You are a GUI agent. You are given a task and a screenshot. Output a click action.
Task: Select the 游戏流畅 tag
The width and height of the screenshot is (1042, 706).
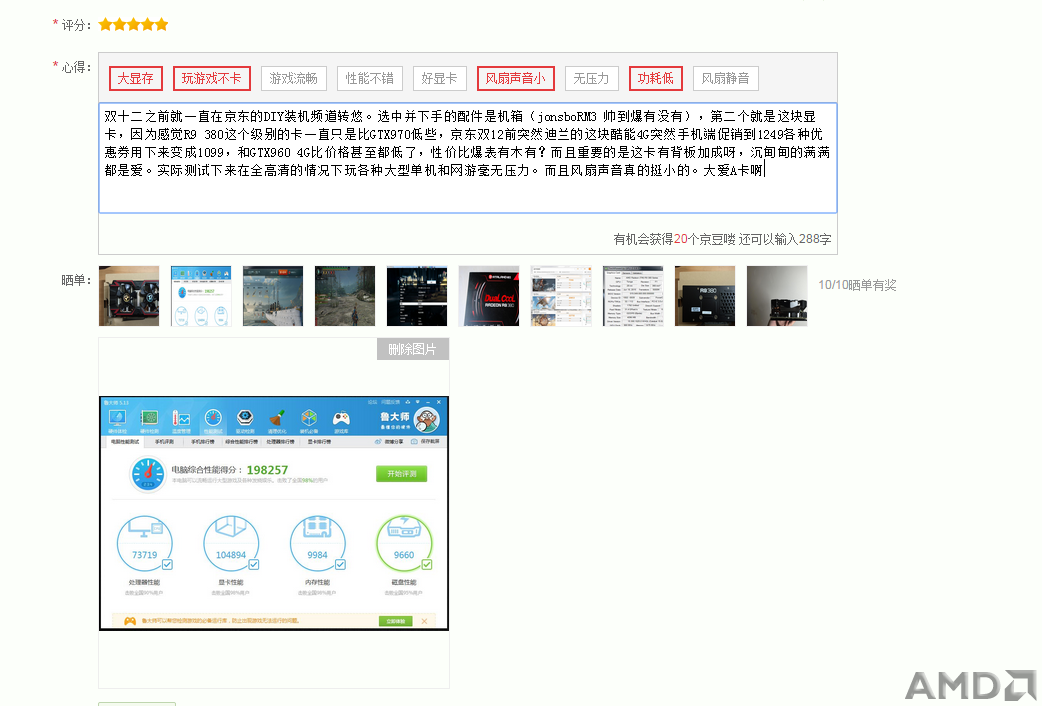click(x=293, y=78)
